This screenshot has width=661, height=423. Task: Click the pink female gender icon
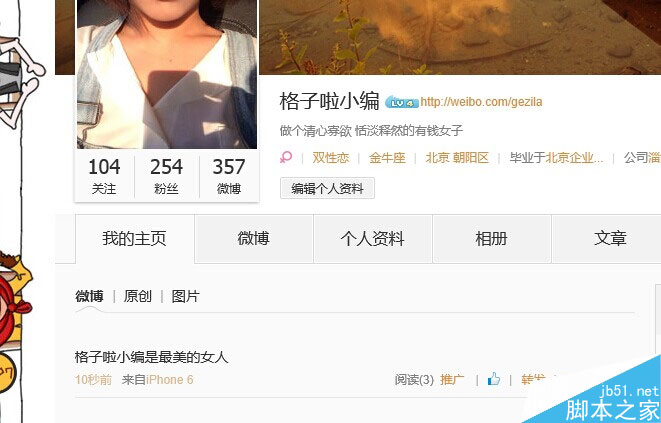pyautogui.click(x=286, y=158)
